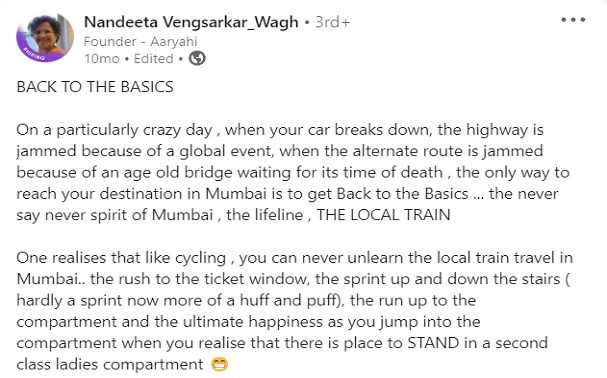This screenshot has width=607, height=378.
Task: Click the line starting 'On a particularly crazy day'
Action: click(x=280, y=130)
